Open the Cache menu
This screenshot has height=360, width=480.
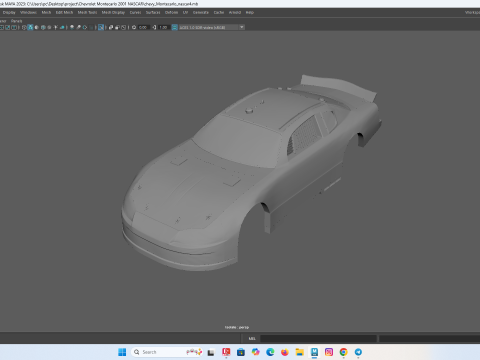click(219, 12)
